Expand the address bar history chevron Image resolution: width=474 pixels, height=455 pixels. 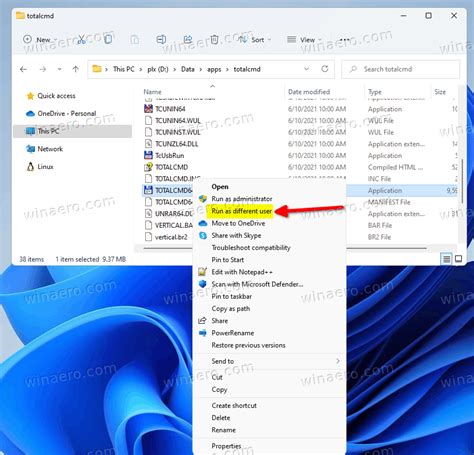pyautogui.click(x=306, y=69)
